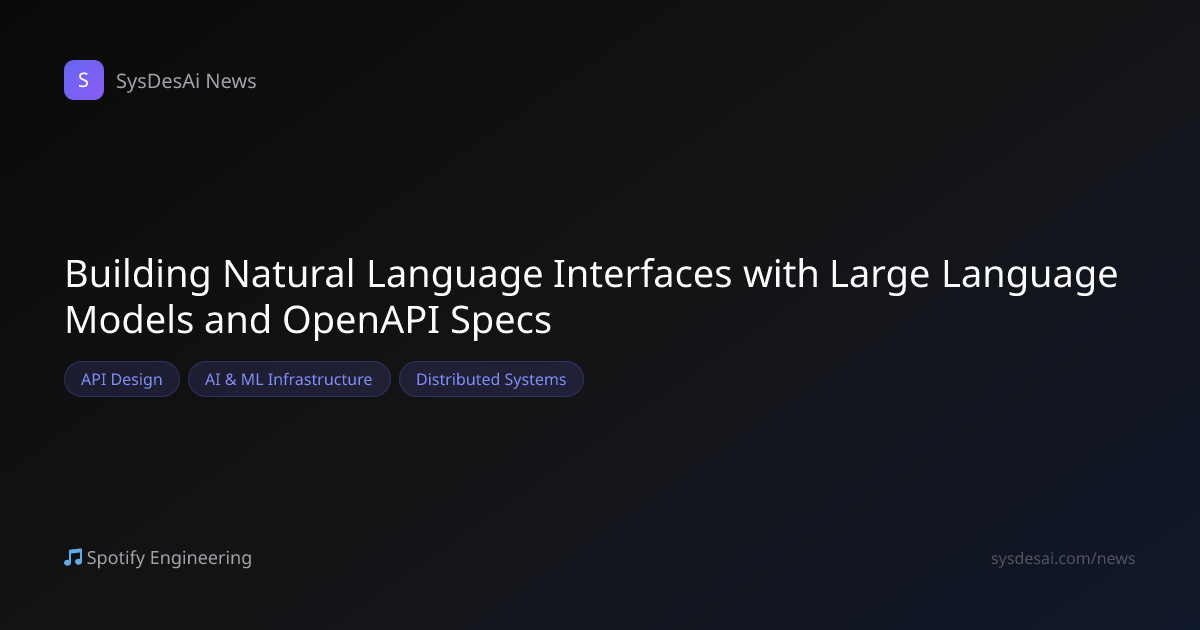This screenshot has height=630, width=1200.
Task: Open the SysDesAi News brand label
Action: 186,81
